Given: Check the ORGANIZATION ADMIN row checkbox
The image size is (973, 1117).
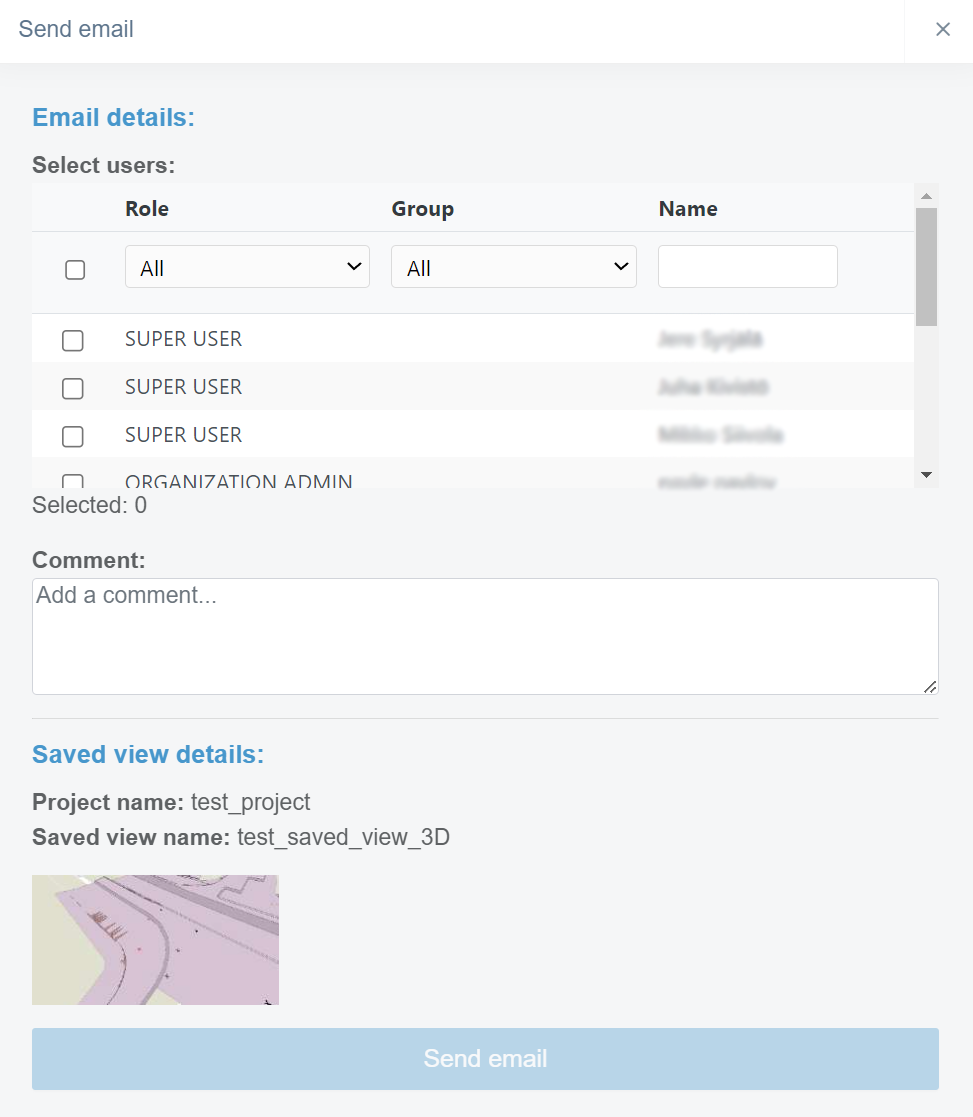Looking at the screenshot, I should point(73,481).
